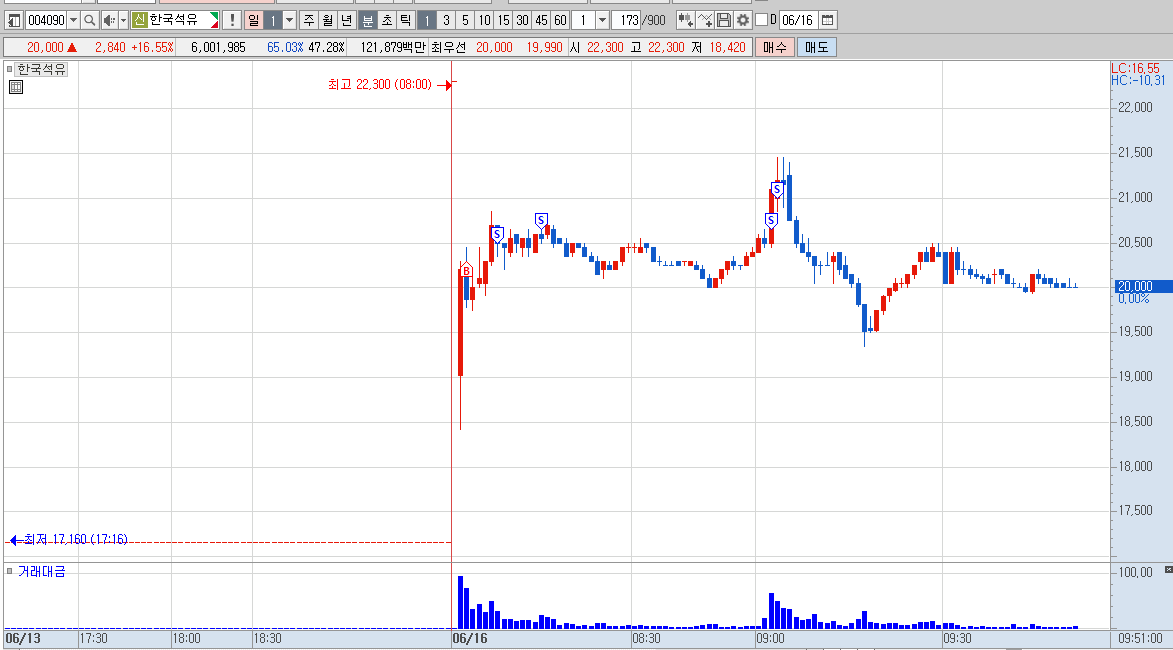The image size is (1173, 650).
Task: Click the 173 candle count input field
Action: 627,20
